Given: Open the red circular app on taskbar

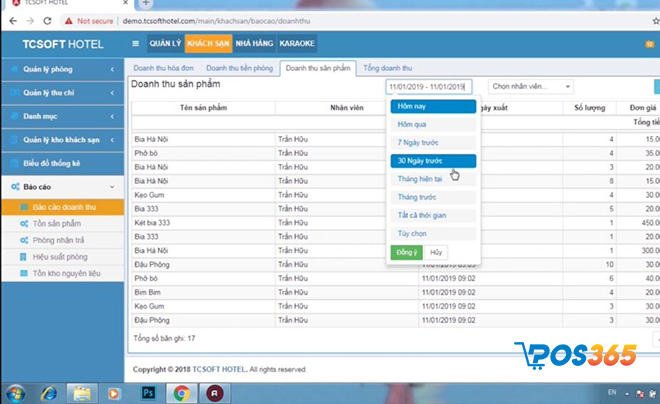Looking at the screenshot, I should pyautogui.click(x=215, y=393).
